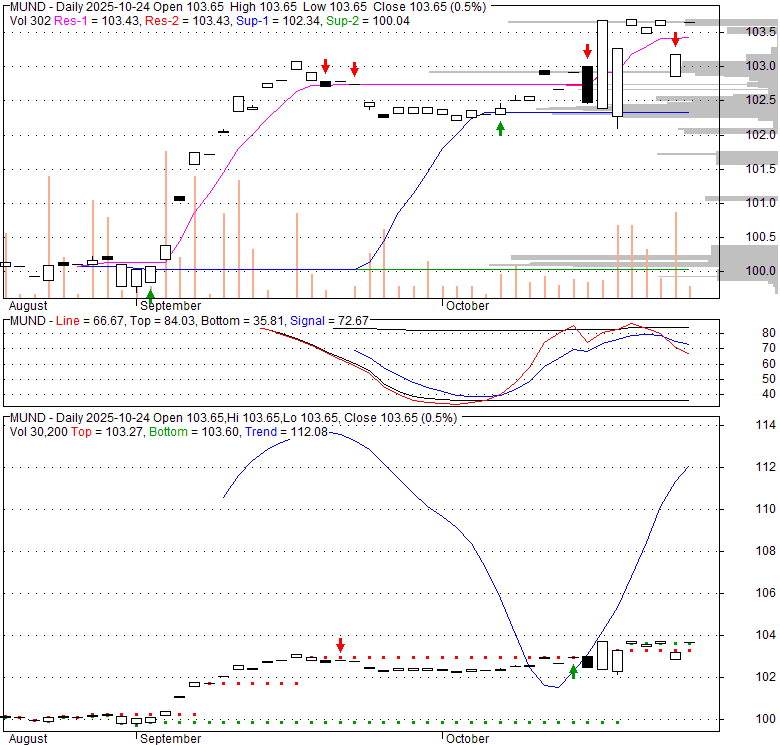Viewport: 780px width, 745px height.
Task: Click the large black candlestick in the top chart
Action: pyautogui.click(x=587, y=84)
